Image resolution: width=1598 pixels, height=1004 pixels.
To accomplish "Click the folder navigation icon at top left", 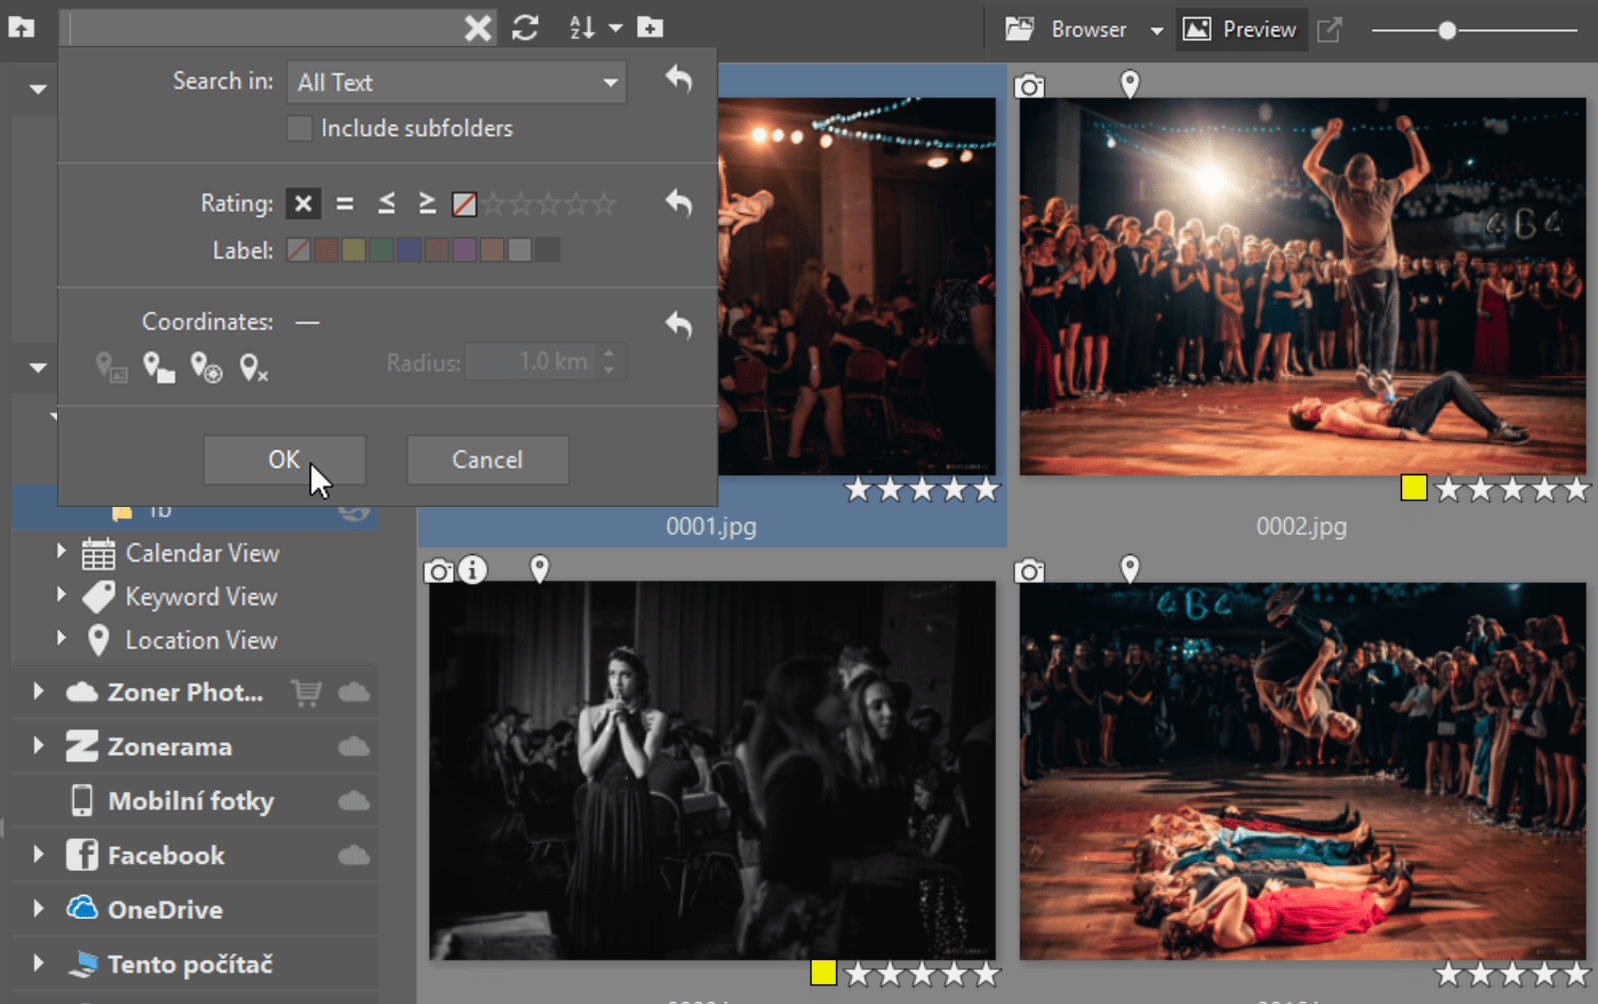I will tap(21, 27).
